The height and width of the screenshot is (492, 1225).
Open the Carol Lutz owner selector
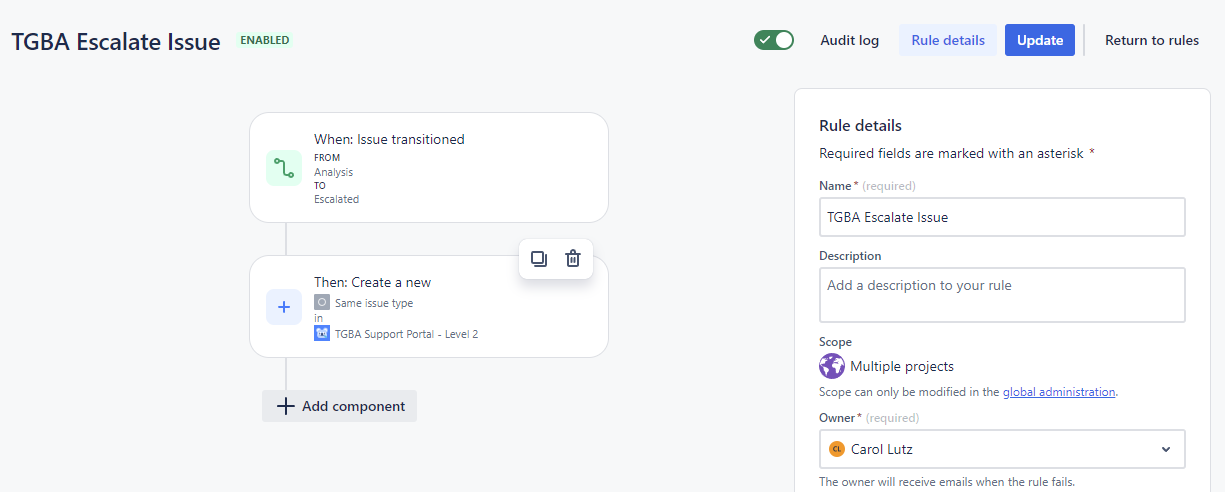1002,449
